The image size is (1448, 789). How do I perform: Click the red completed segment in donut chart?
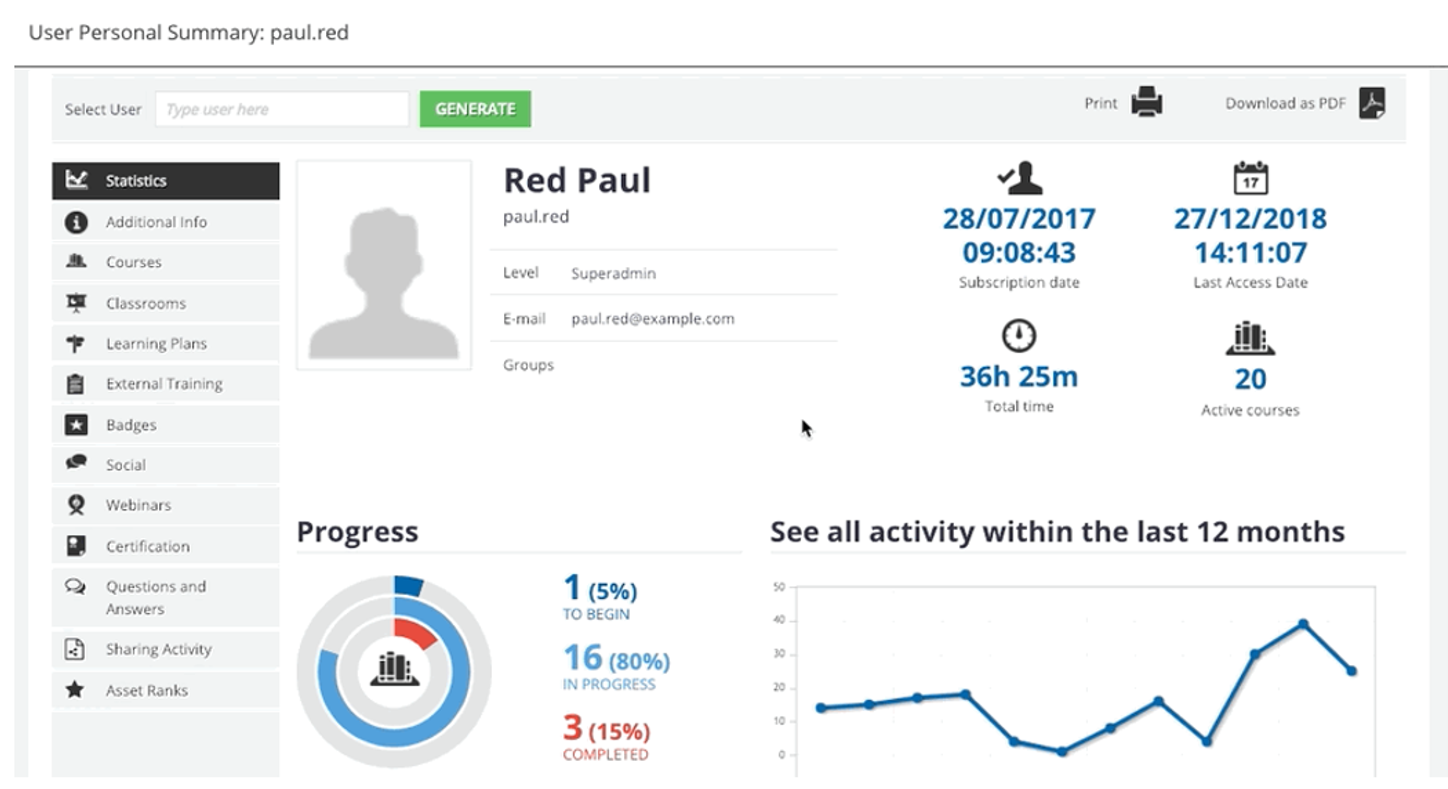click(x=415, y=632)
